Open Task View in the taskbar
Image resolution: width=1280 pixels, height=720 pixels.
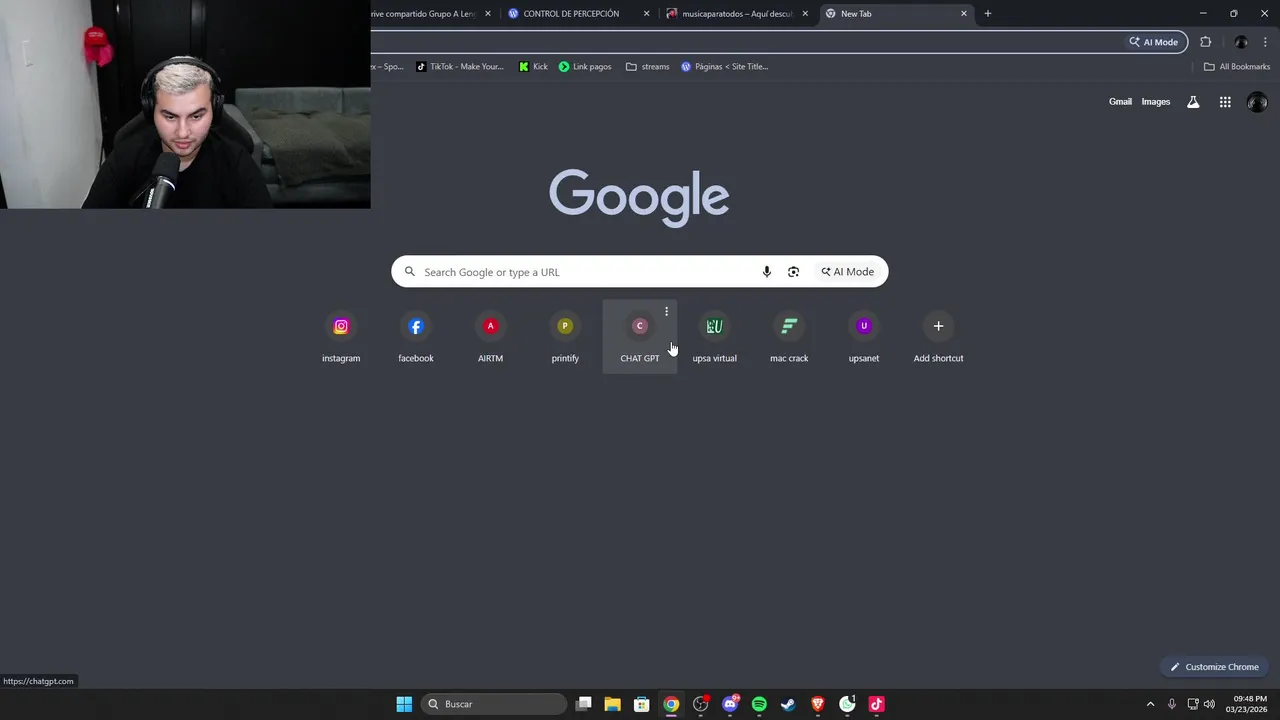click(x=584, y=704)
